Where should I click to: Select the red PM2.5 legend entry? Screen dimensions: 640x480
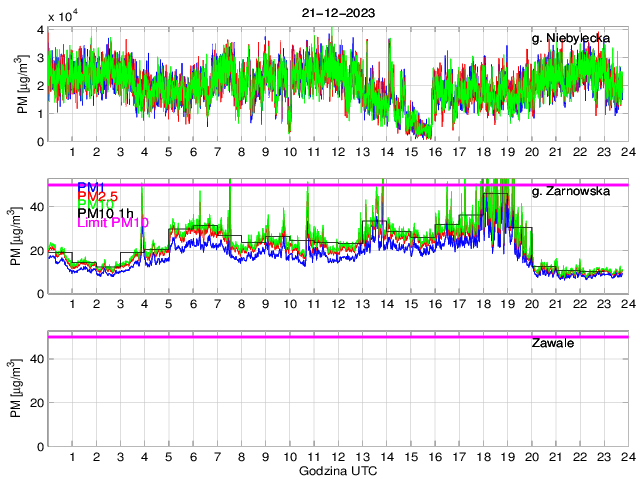pos(98,200)
